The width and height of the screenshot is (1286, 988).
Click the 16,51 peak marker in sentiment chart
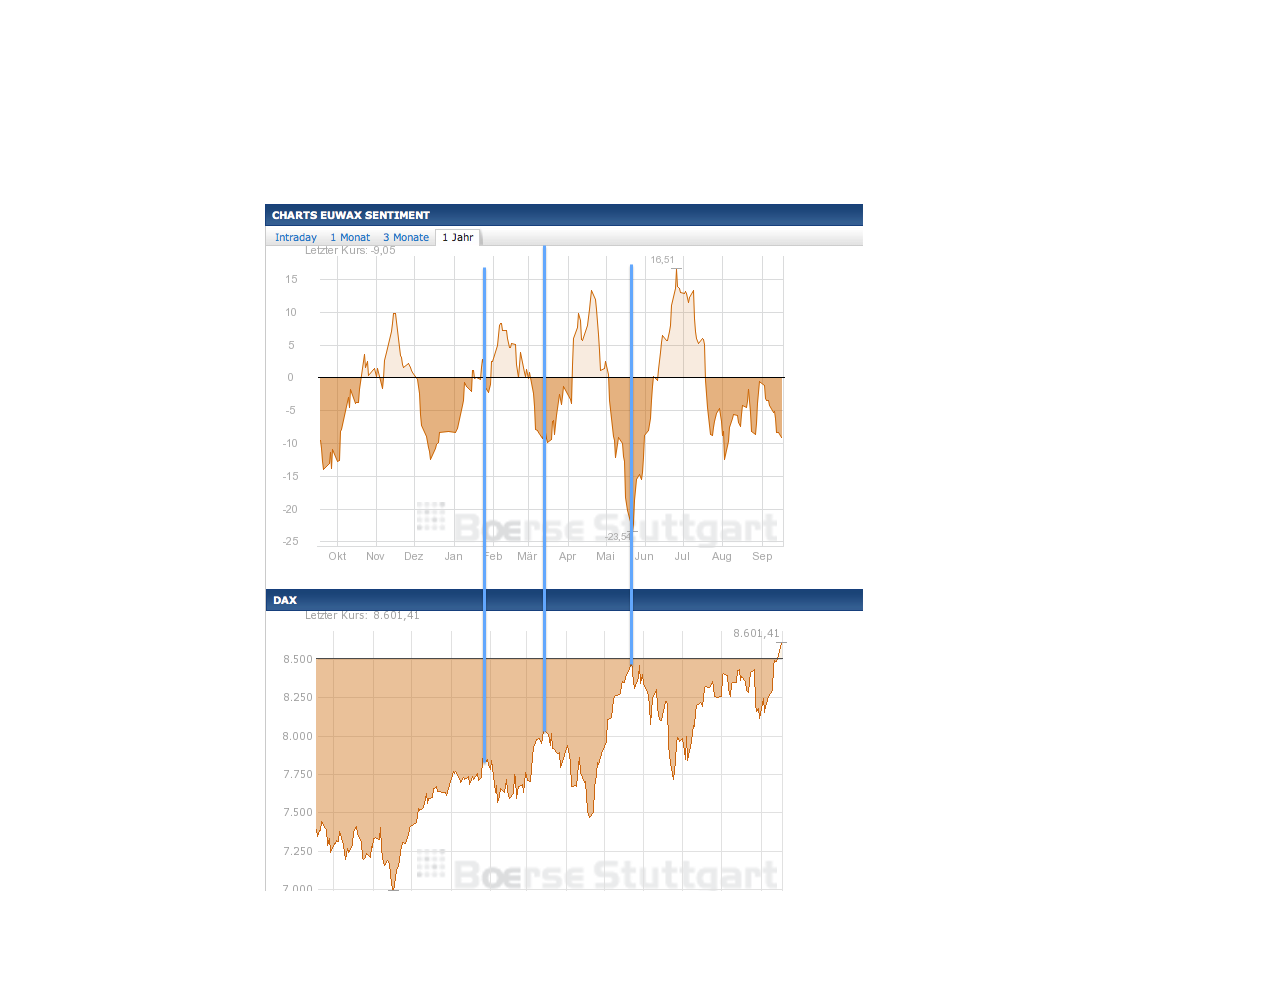[662, 260]
